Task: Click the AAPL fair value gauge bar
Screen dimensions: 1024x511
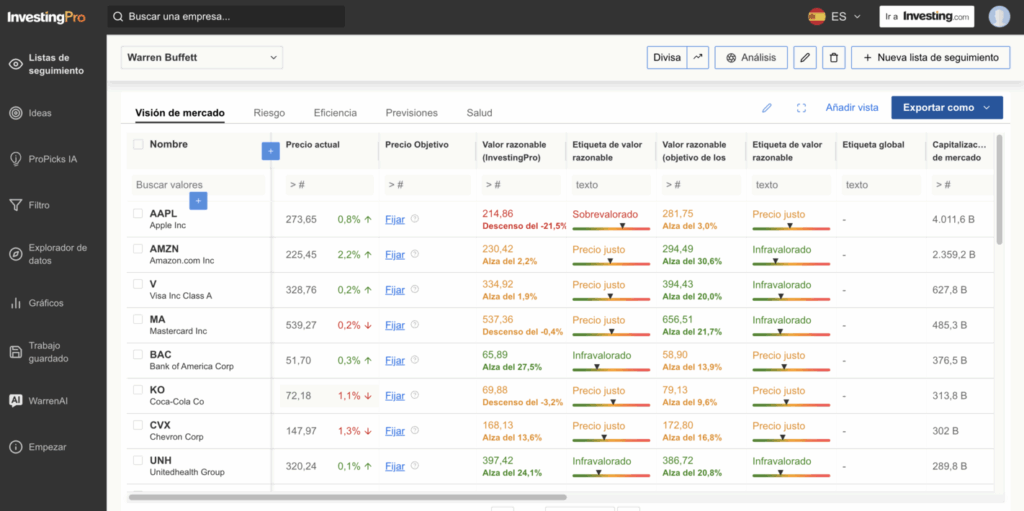Action: pyautogui.click(x=610, y=226)
